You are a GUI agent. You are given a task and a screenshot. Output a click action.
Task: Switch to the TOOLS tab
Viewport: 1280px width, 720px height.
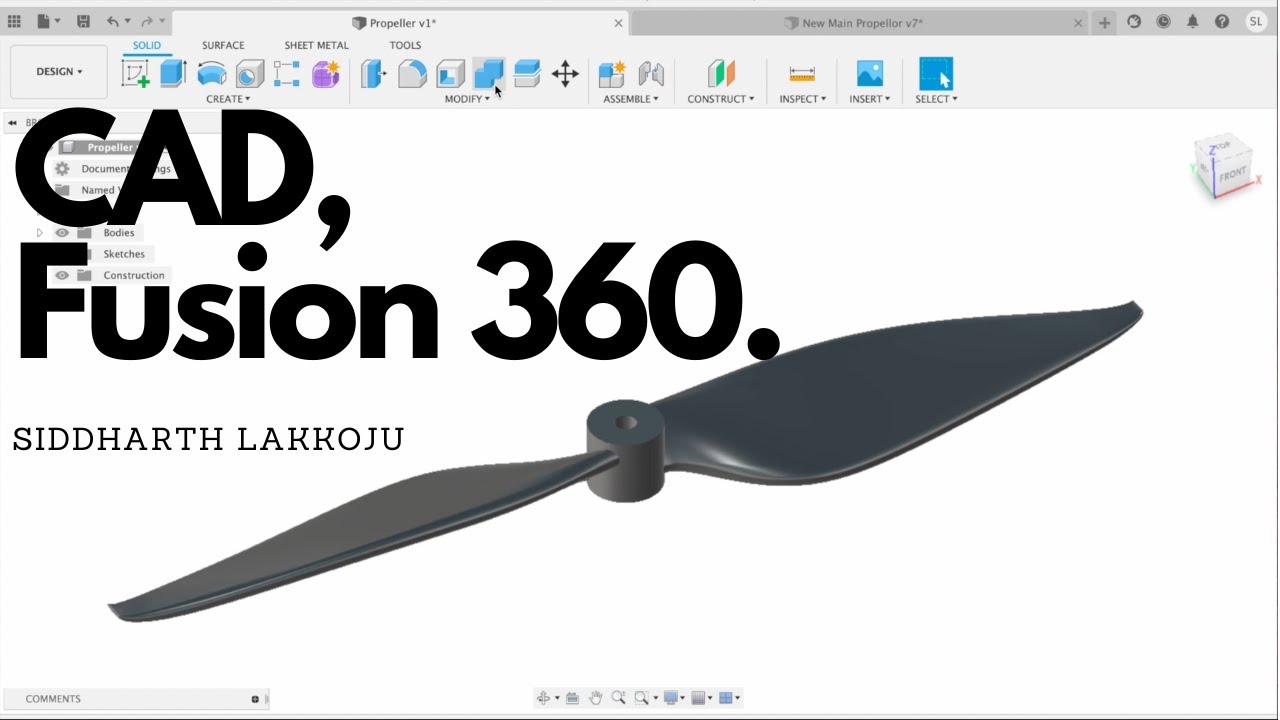coord(405,45)
